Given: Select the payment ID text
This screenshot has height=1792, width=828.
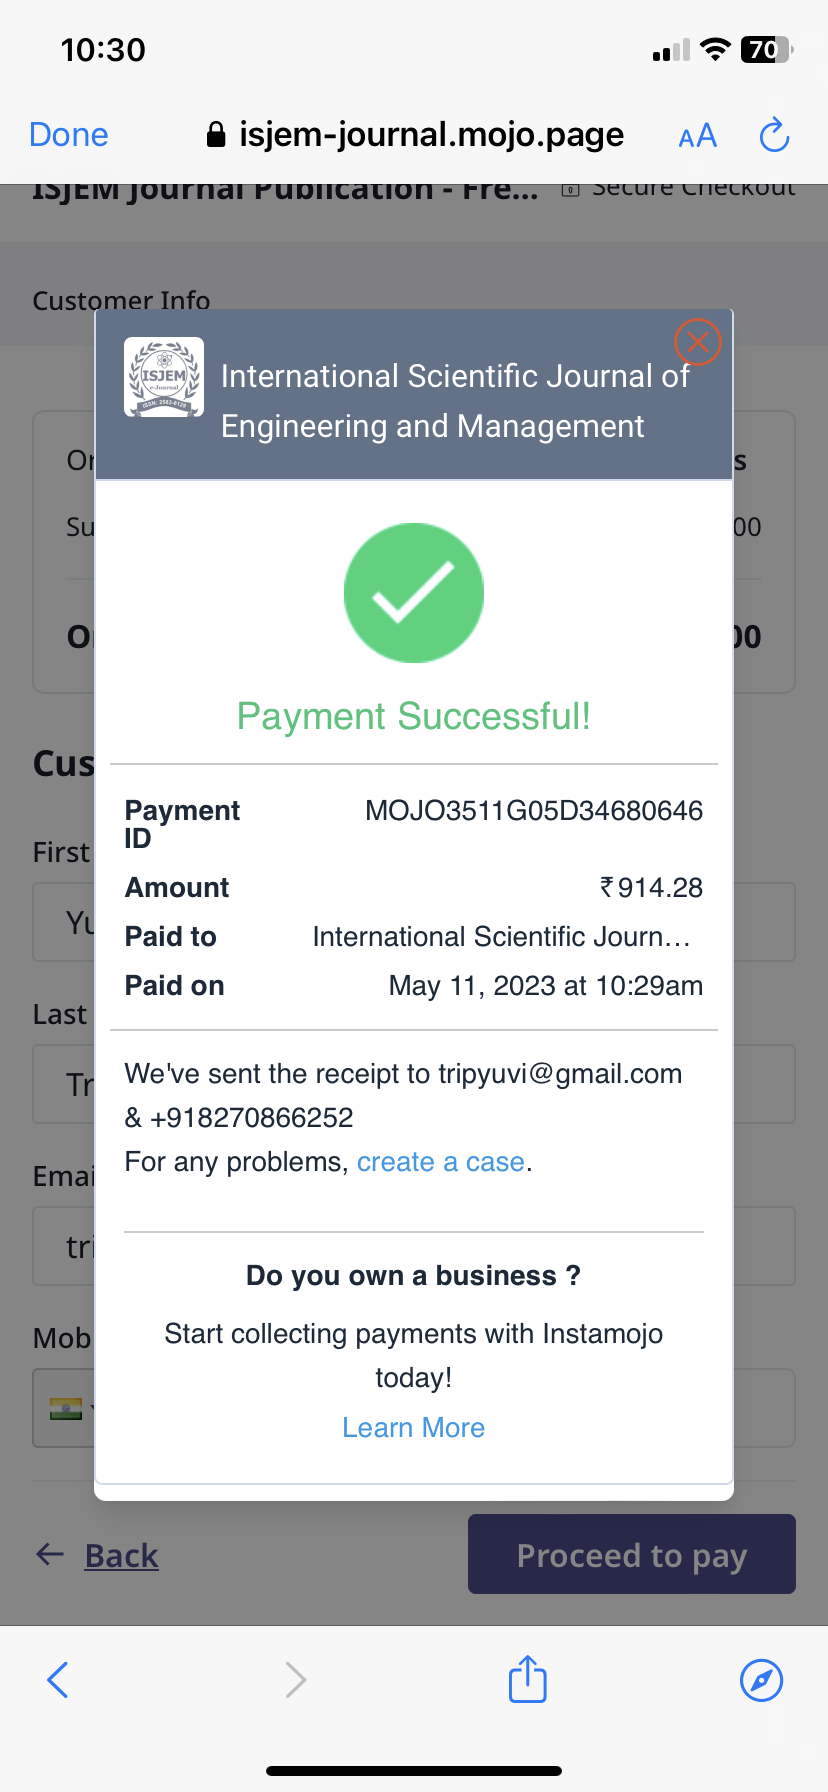Looking at the screenshot, I should (x=533, y=811).
